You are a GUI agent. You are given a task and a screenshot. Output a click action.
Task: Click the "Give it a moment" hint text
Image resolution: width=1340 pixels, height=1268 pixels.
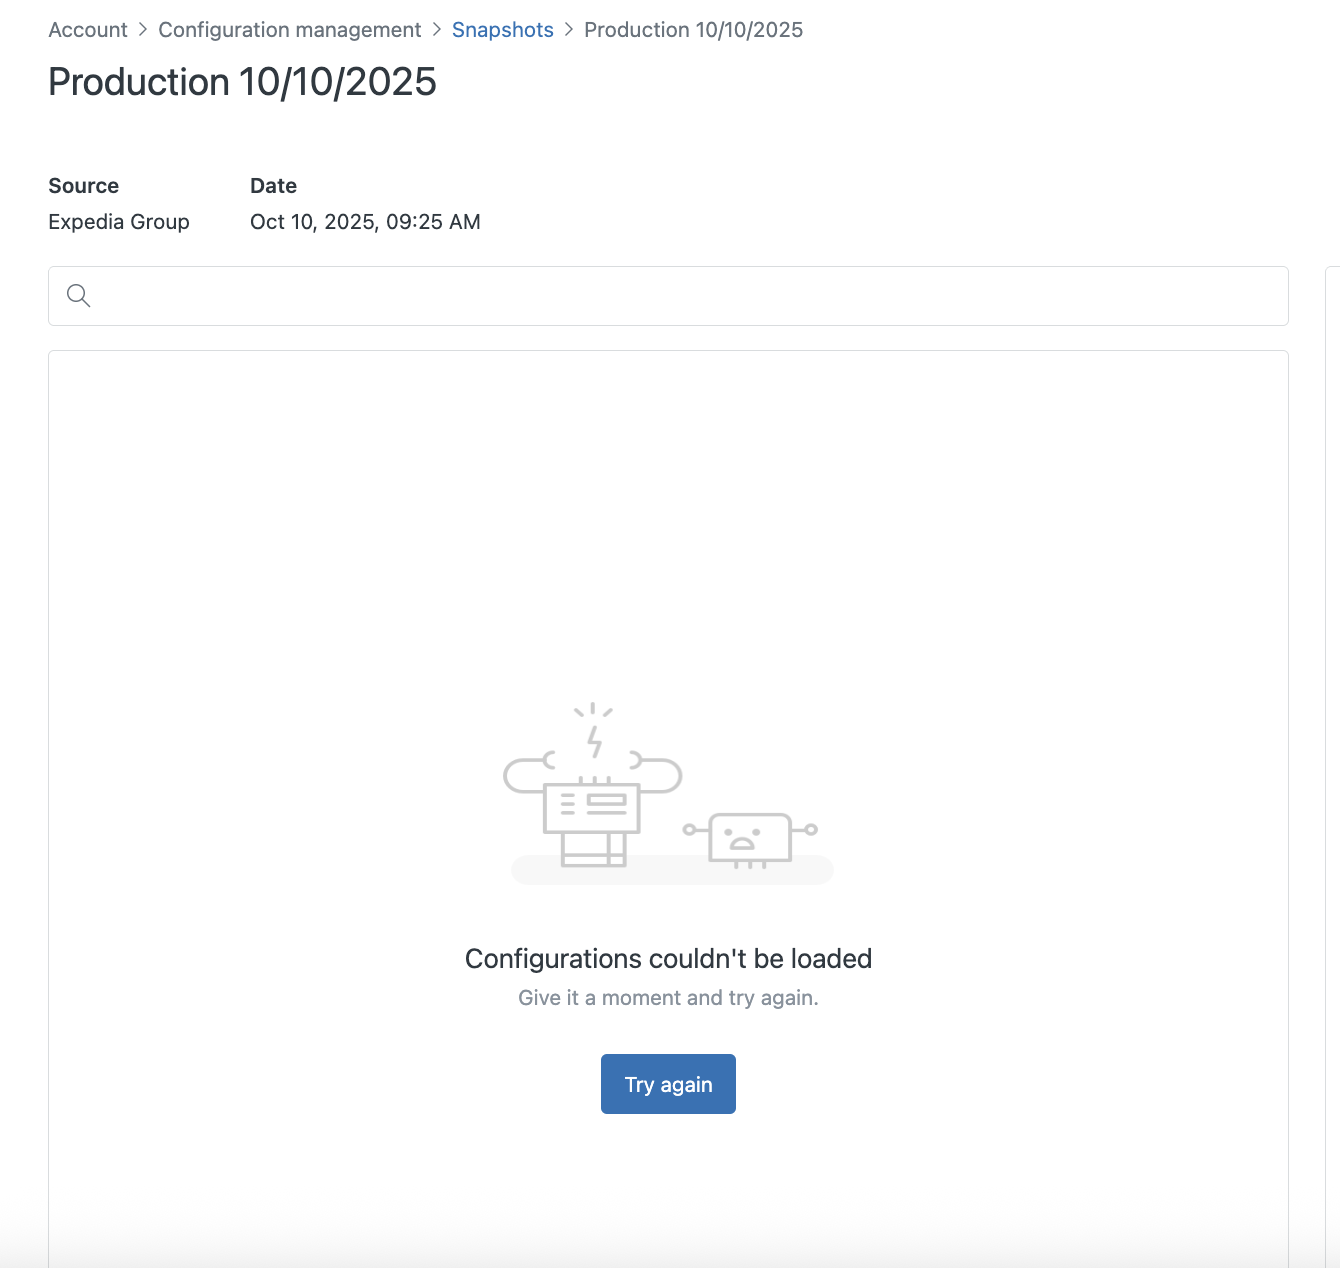[668, 998]
